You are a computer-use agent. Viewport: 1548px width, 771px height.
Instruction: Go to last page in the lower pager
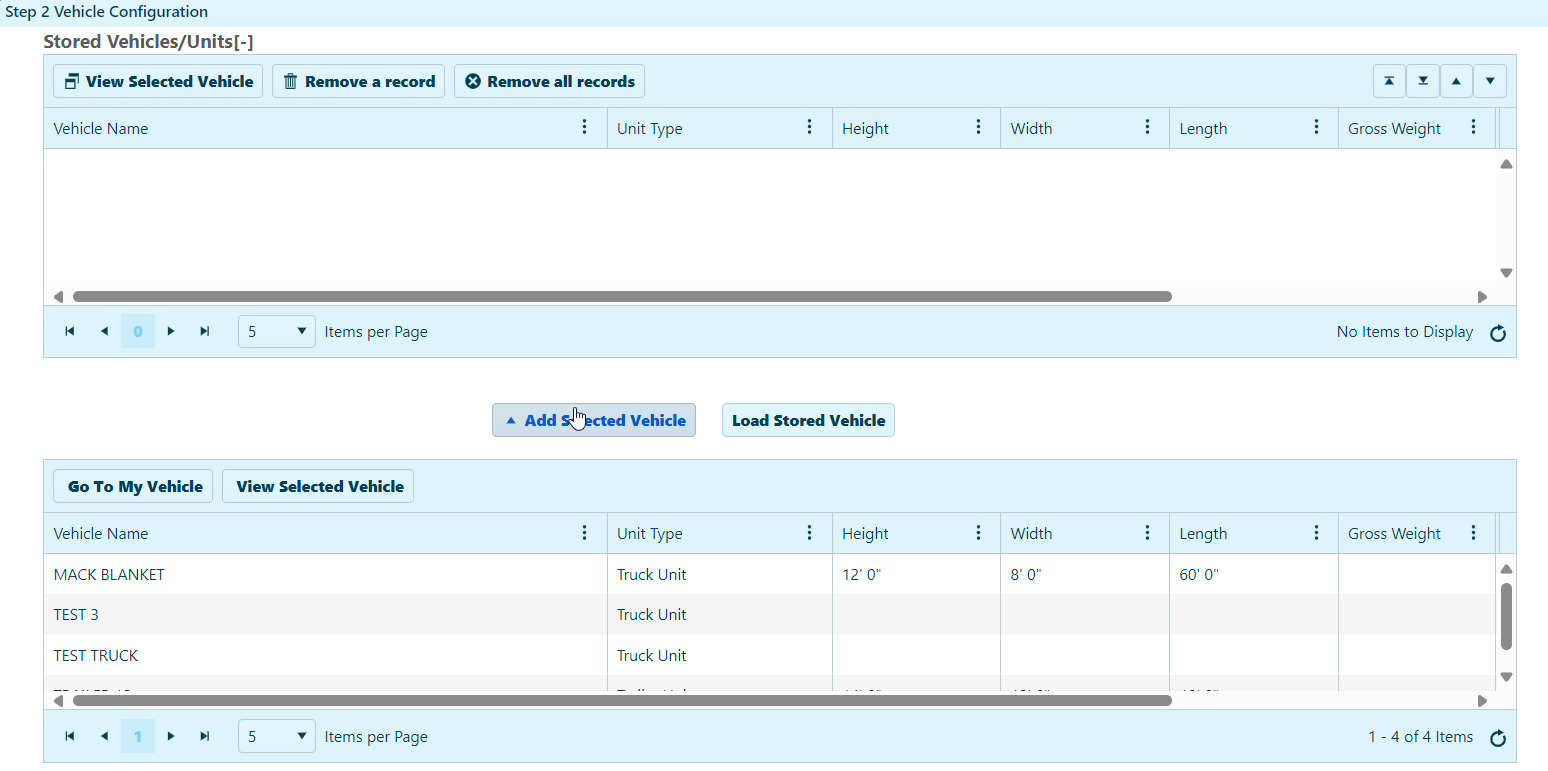tap(205, 736)
